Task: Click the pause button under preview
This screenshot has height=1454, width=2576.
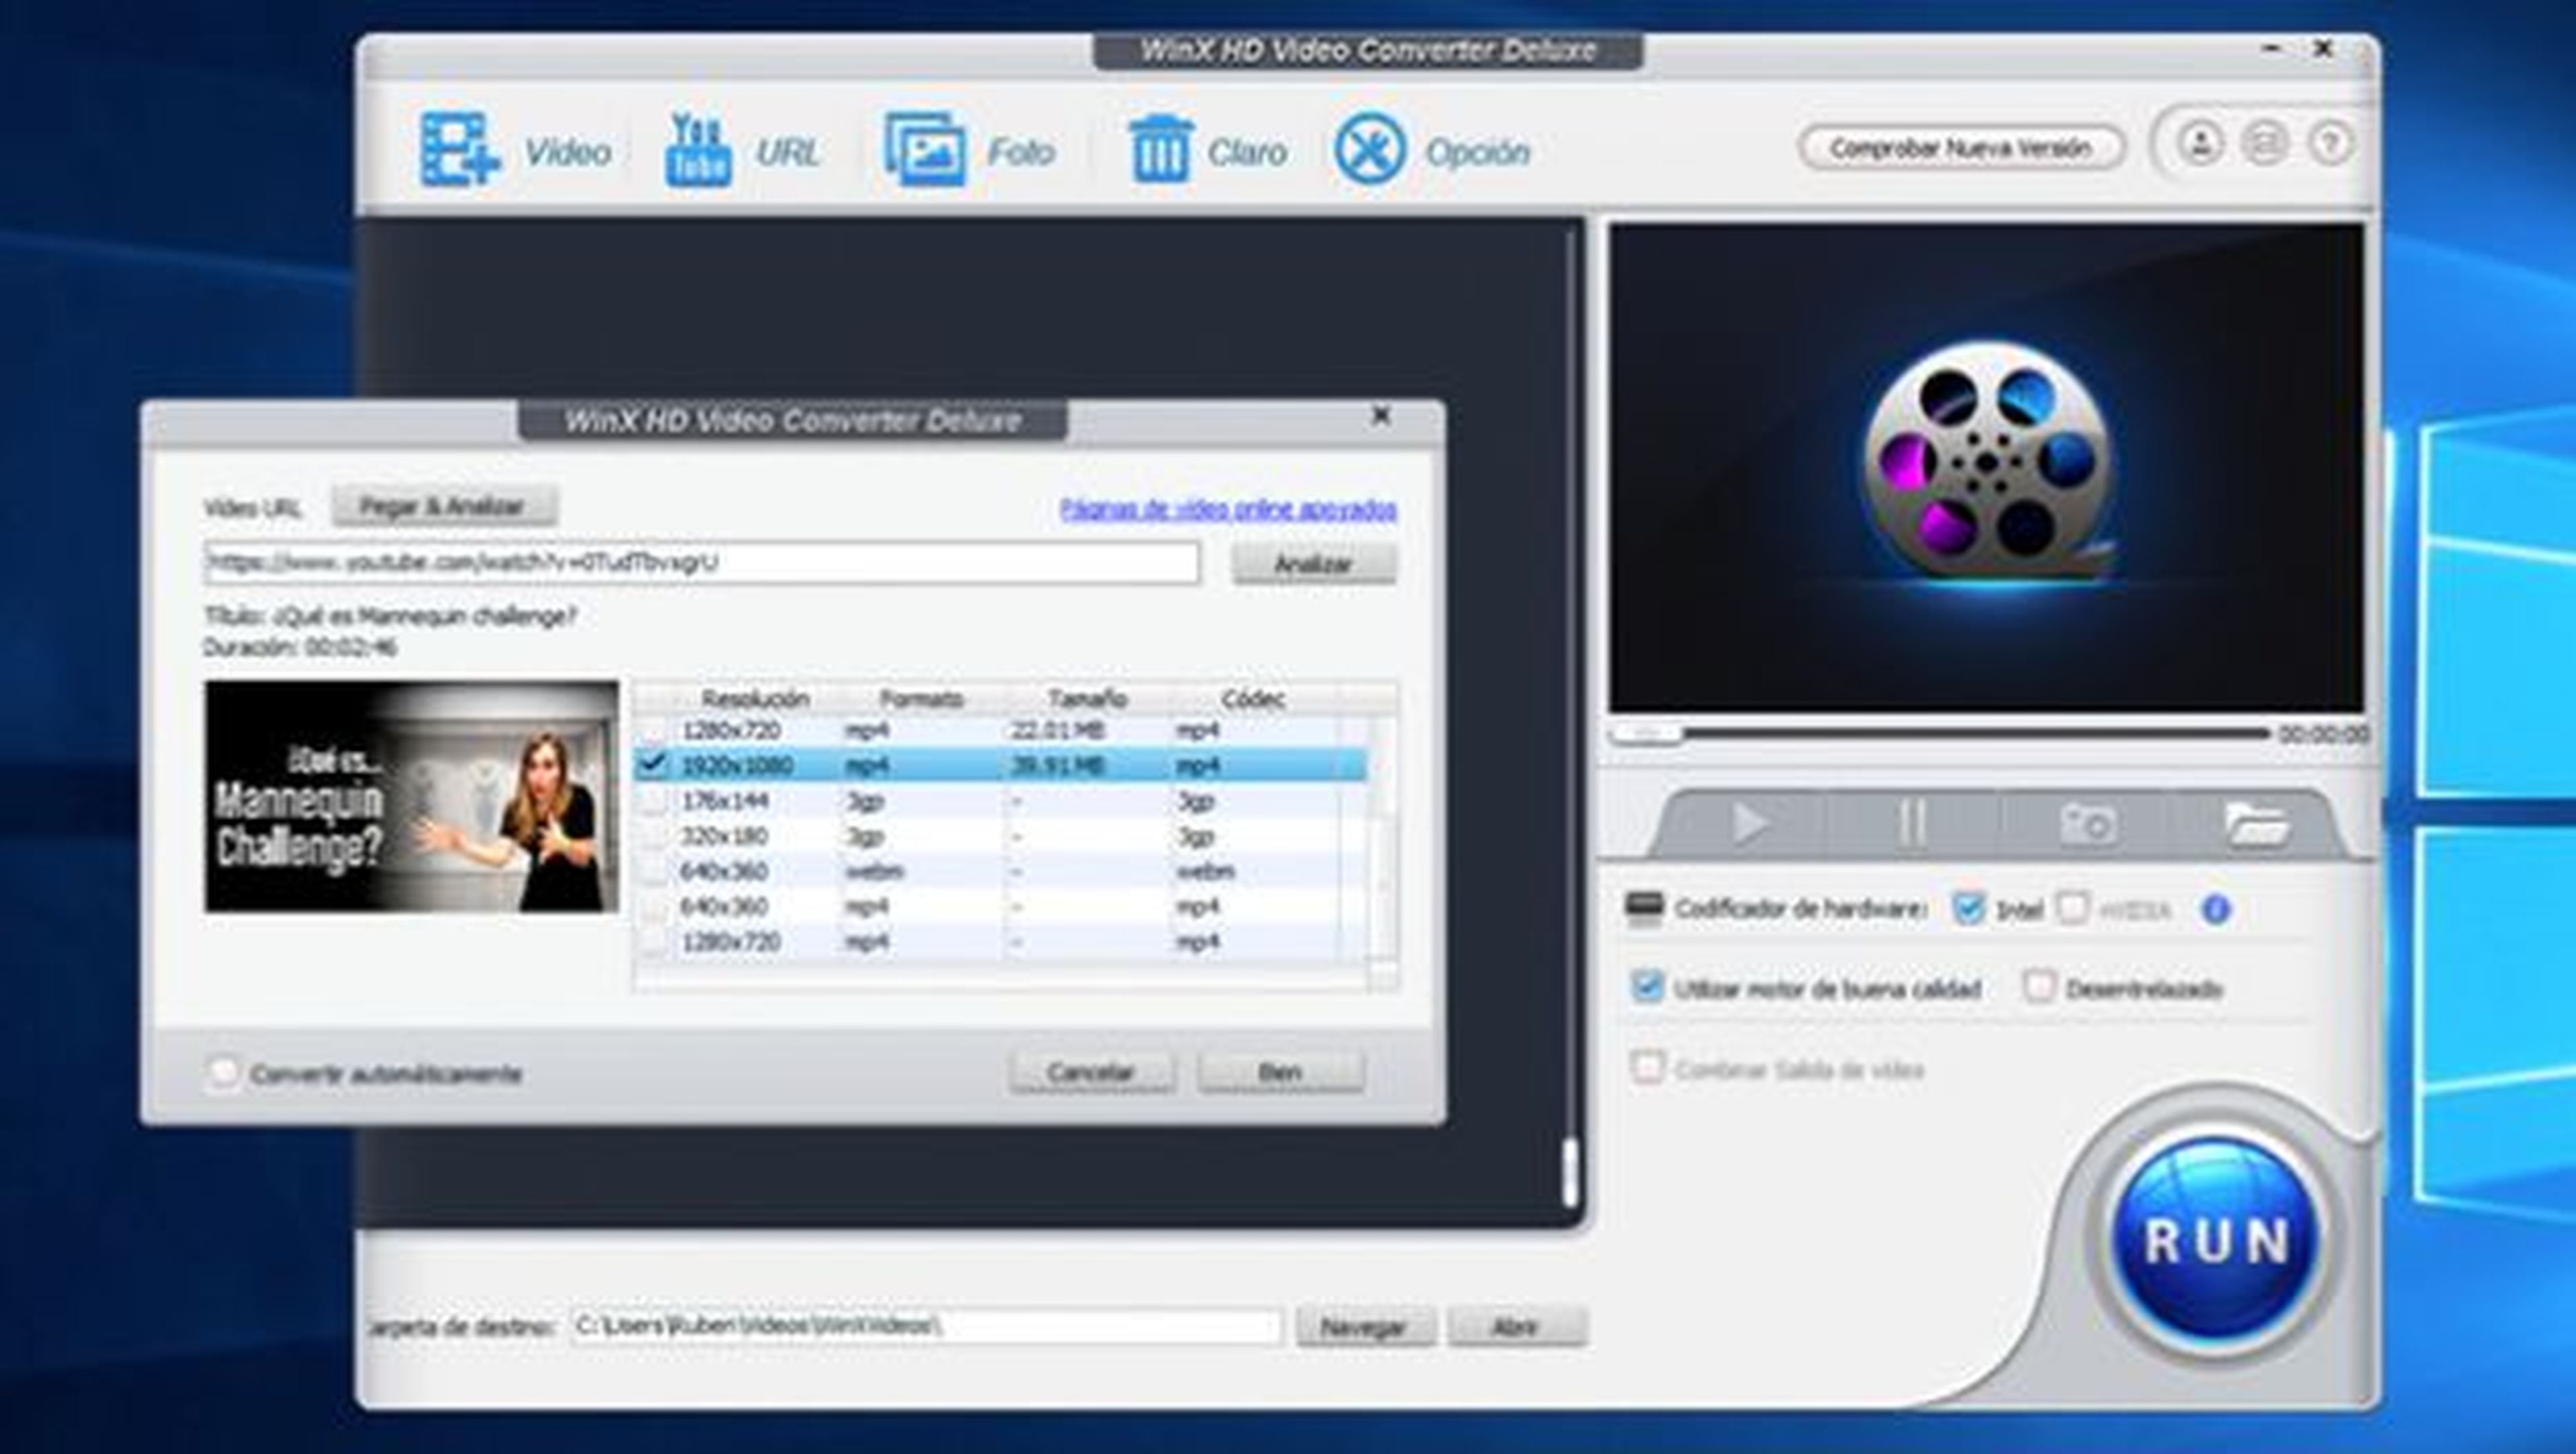Action: [x=1912, y=824]
